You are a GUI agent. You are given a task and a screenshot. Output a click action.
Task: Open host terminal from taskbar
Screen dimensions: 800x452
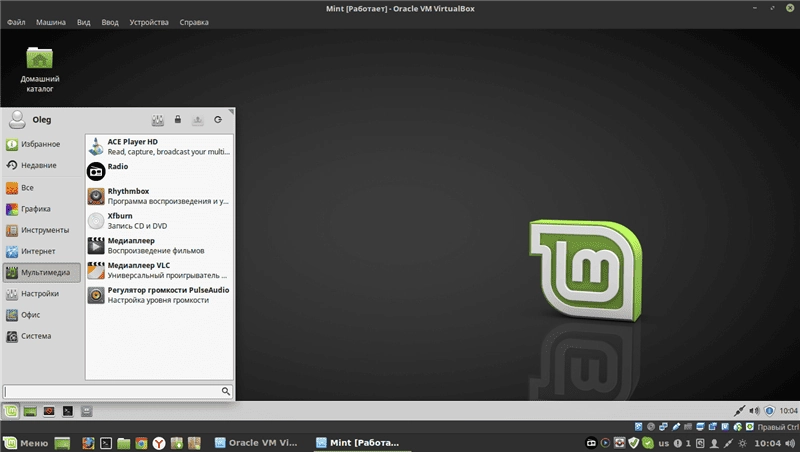point(106,443)
